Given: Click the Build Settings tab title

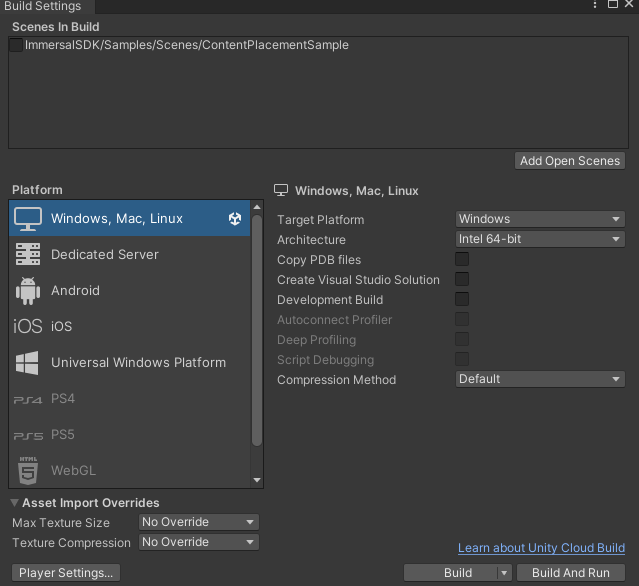Looking at the screenshot, I should (x=43, y=6).
